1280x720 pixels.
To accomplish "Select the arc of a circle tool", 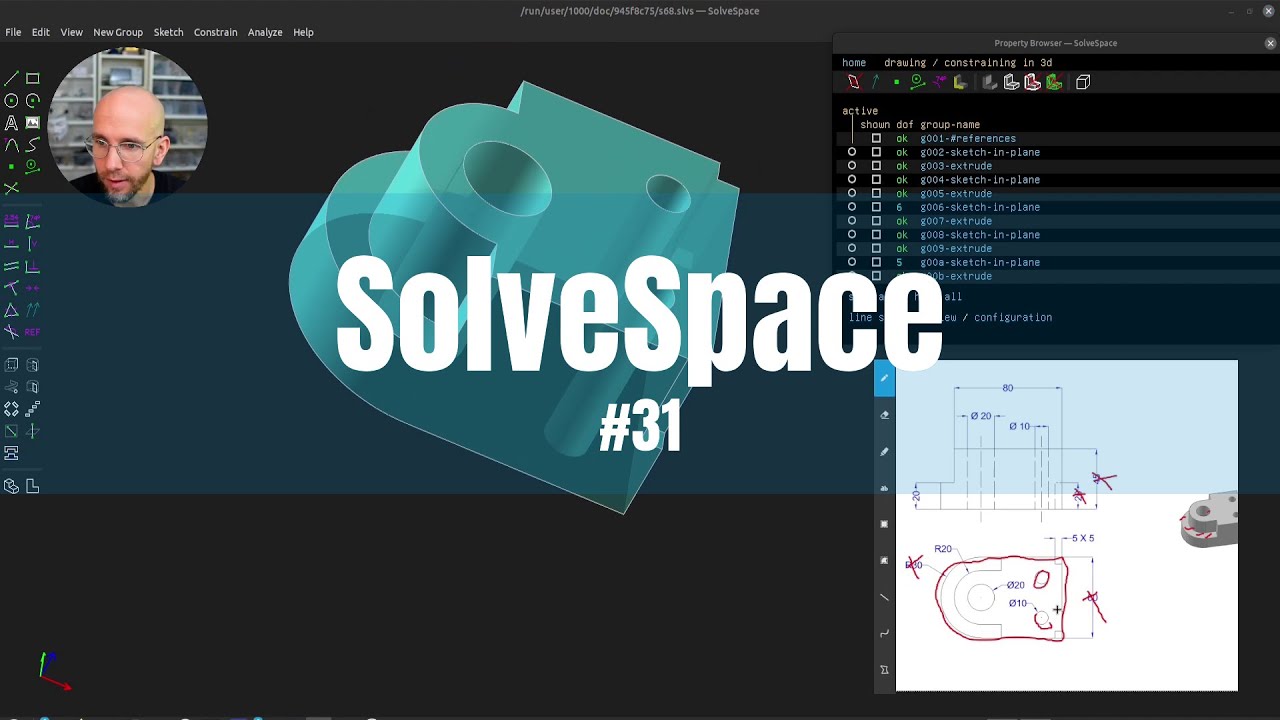I will (33, 101).
